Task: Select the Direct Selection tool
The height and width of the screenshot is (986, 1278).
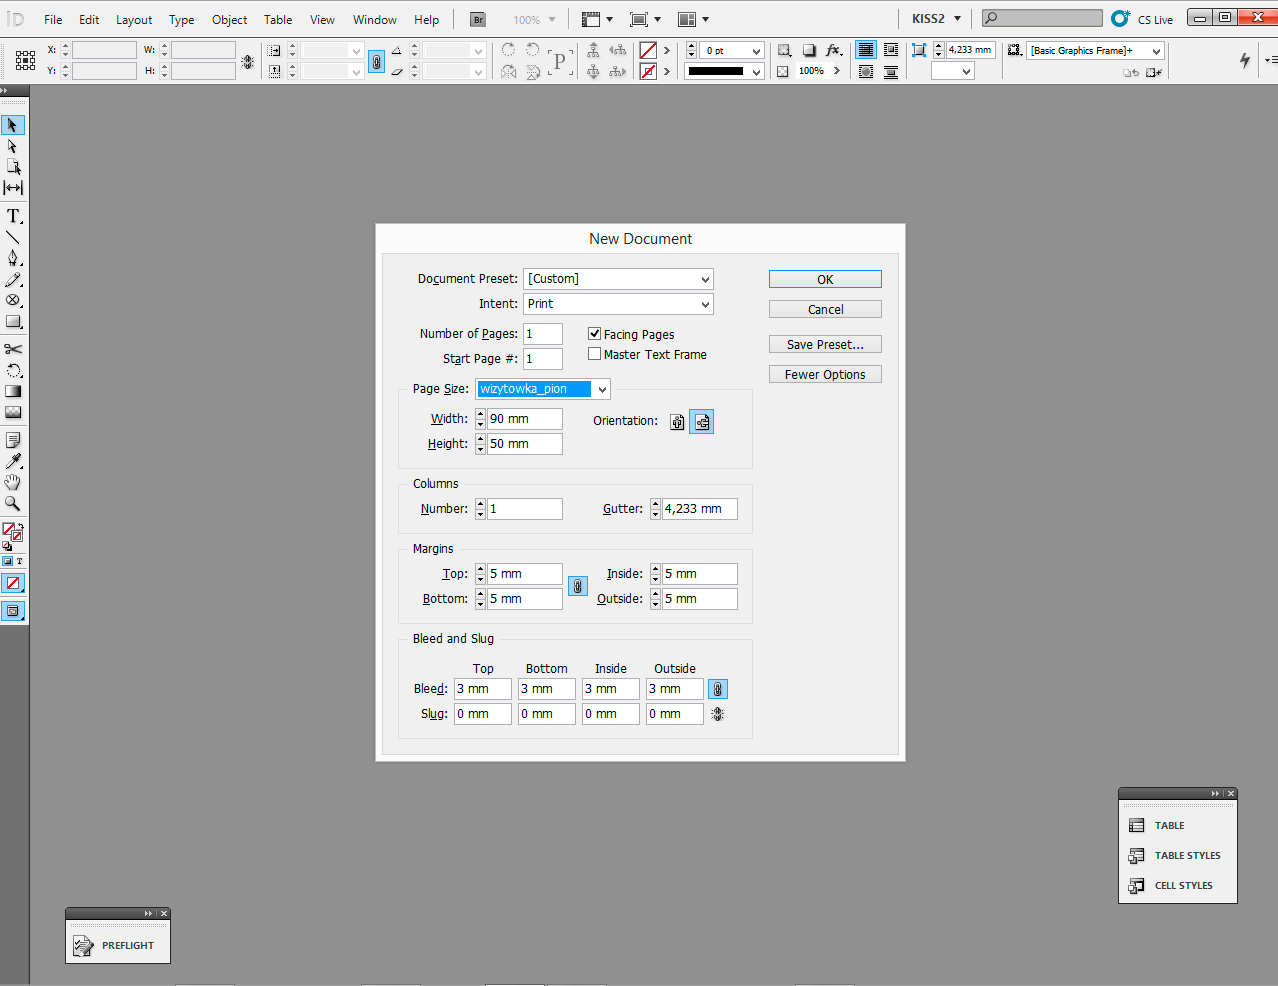Action: (x=13, y=146)
